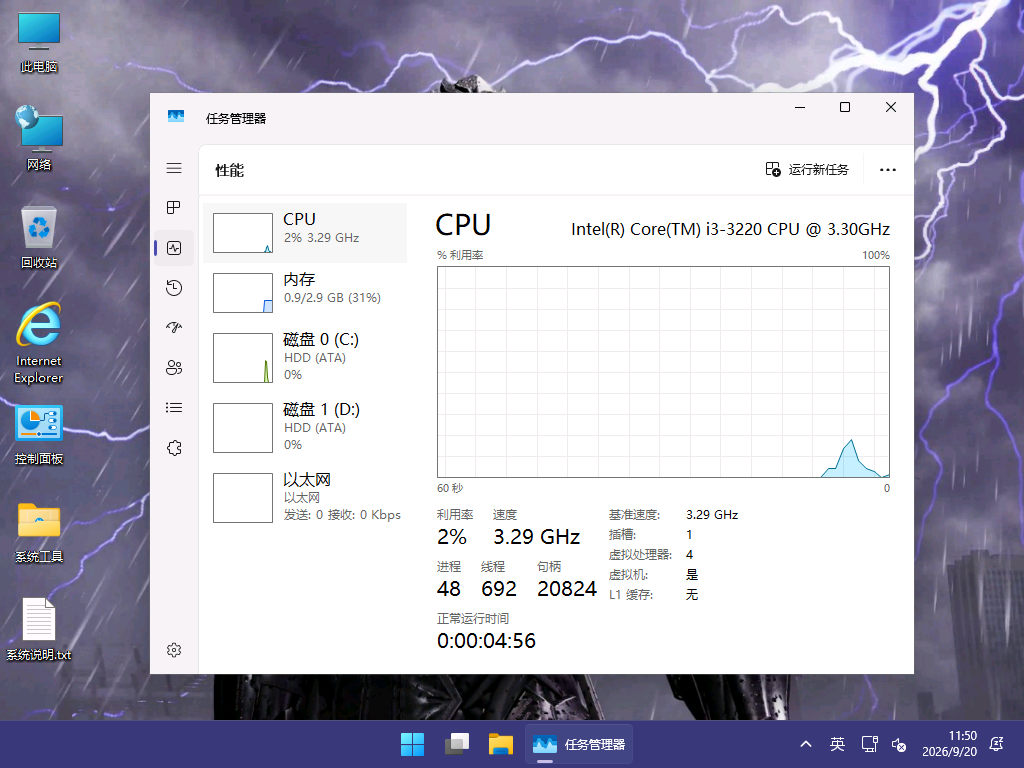Select 磁盘 0 (C:) item
This screenshot has height=768, width=1024.
pos(305,358)
